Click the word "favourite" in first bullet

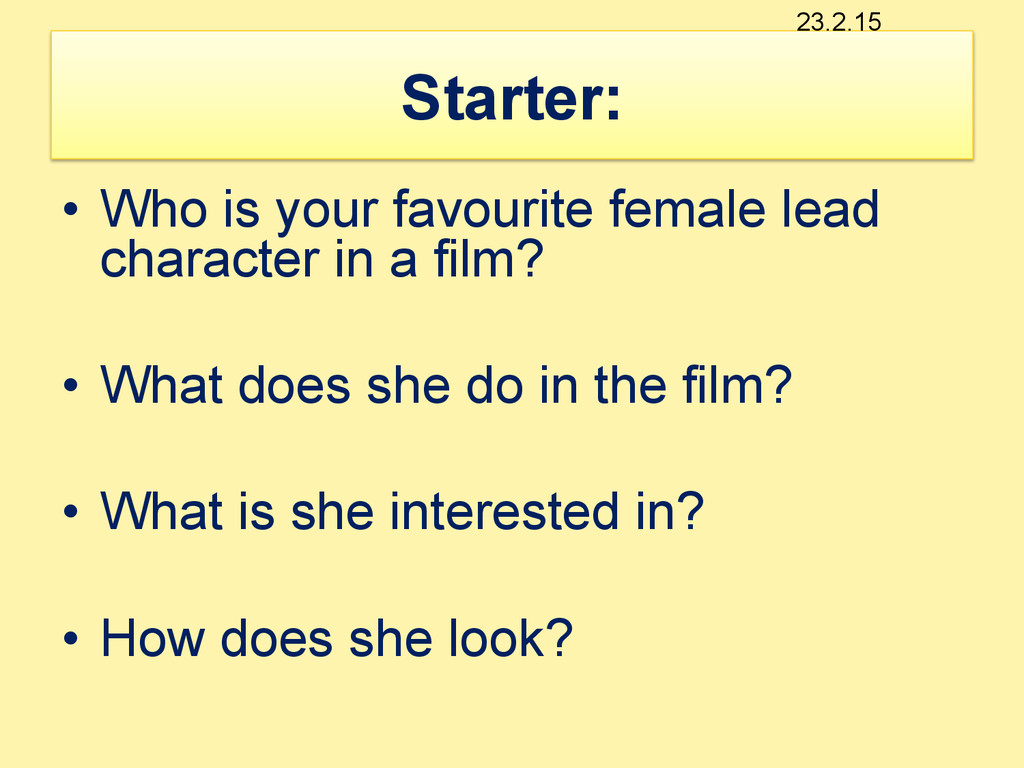pyautogui.click(x=493, y=210)
